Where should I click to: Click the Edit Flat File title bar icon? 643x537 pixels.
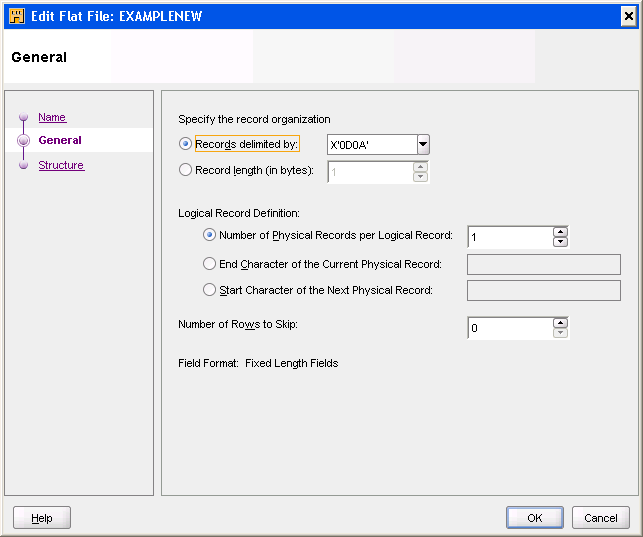coord(16,15)
